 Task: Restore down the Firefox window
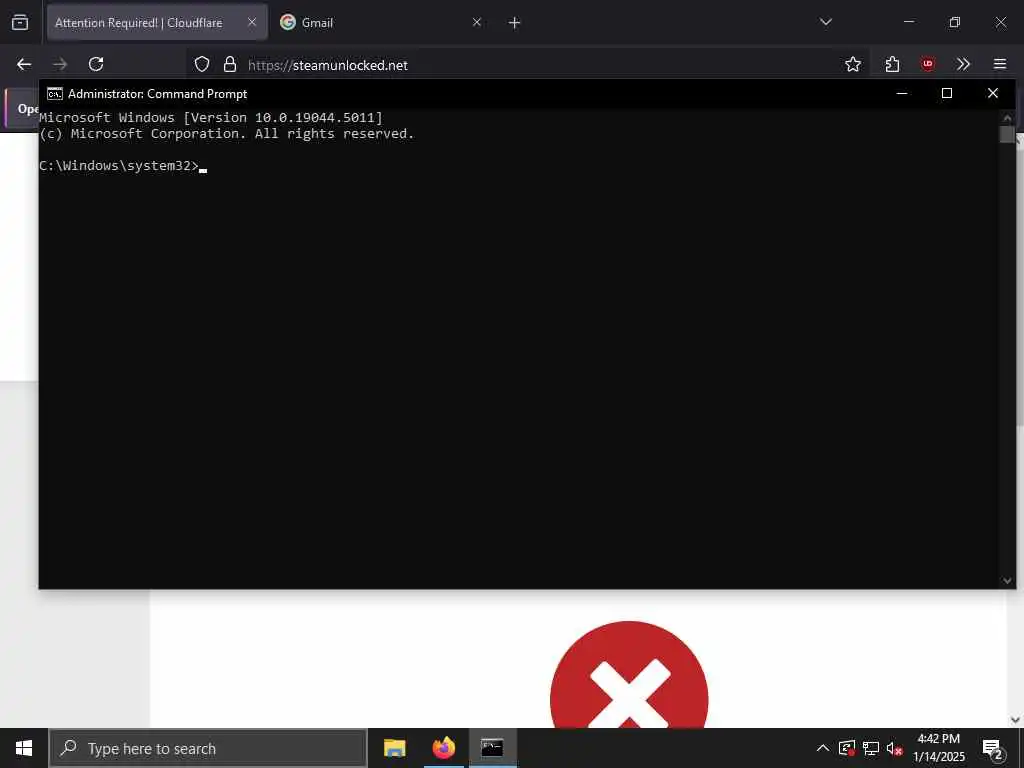pyautogui.click(x=955, y=22)
